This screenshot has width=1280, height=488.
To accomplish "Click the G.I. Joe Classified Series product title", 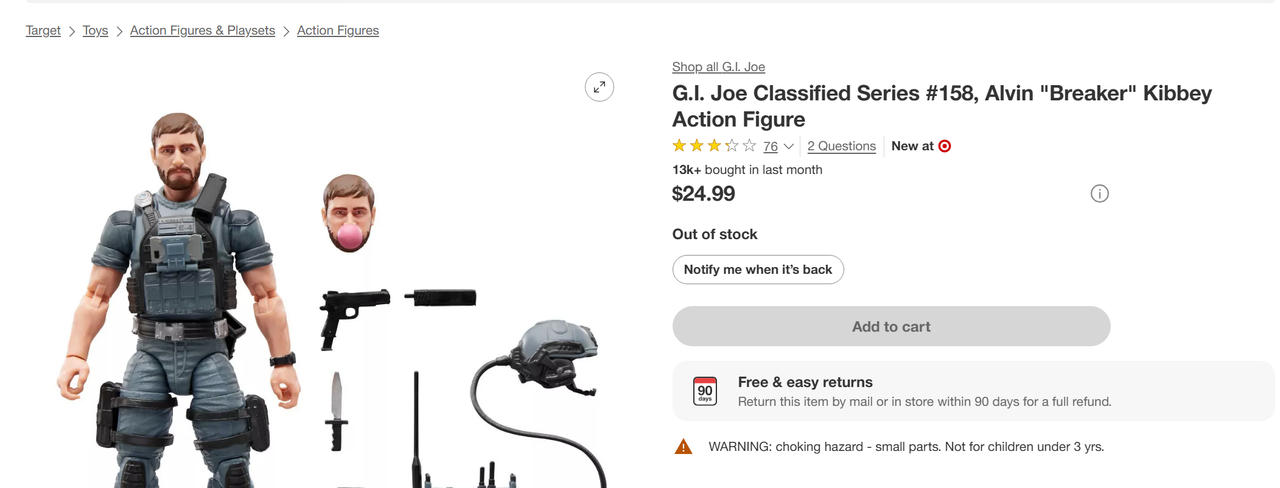I will [x=941, y=106].
